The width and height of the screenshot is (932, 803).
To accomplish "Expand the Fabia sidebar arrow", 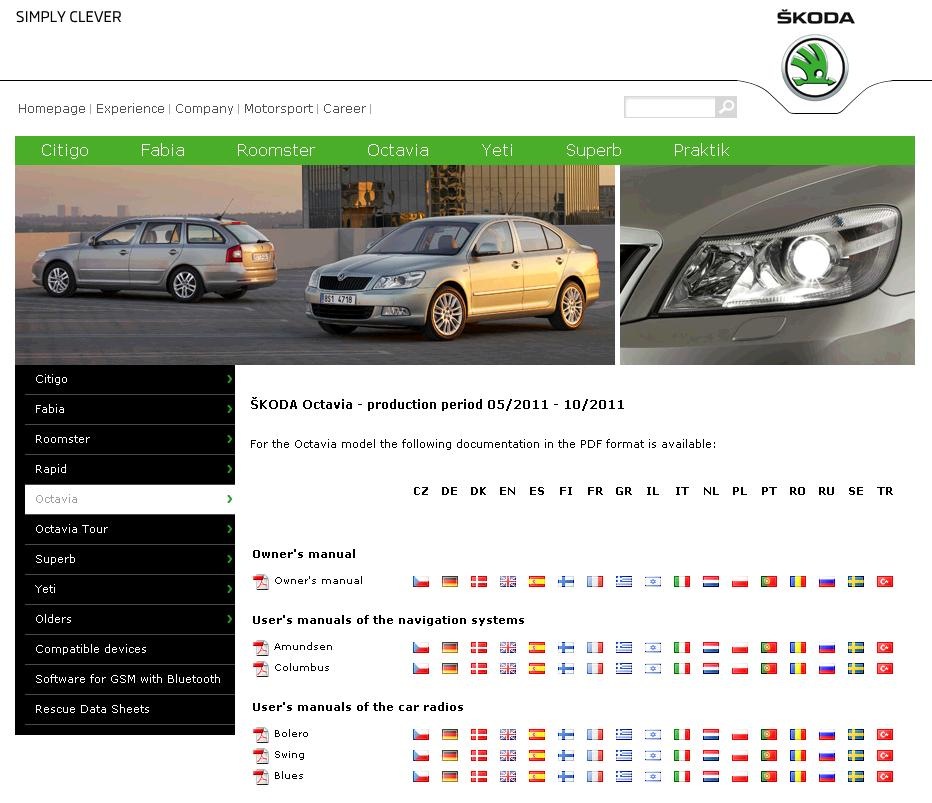I will point(229,409).
